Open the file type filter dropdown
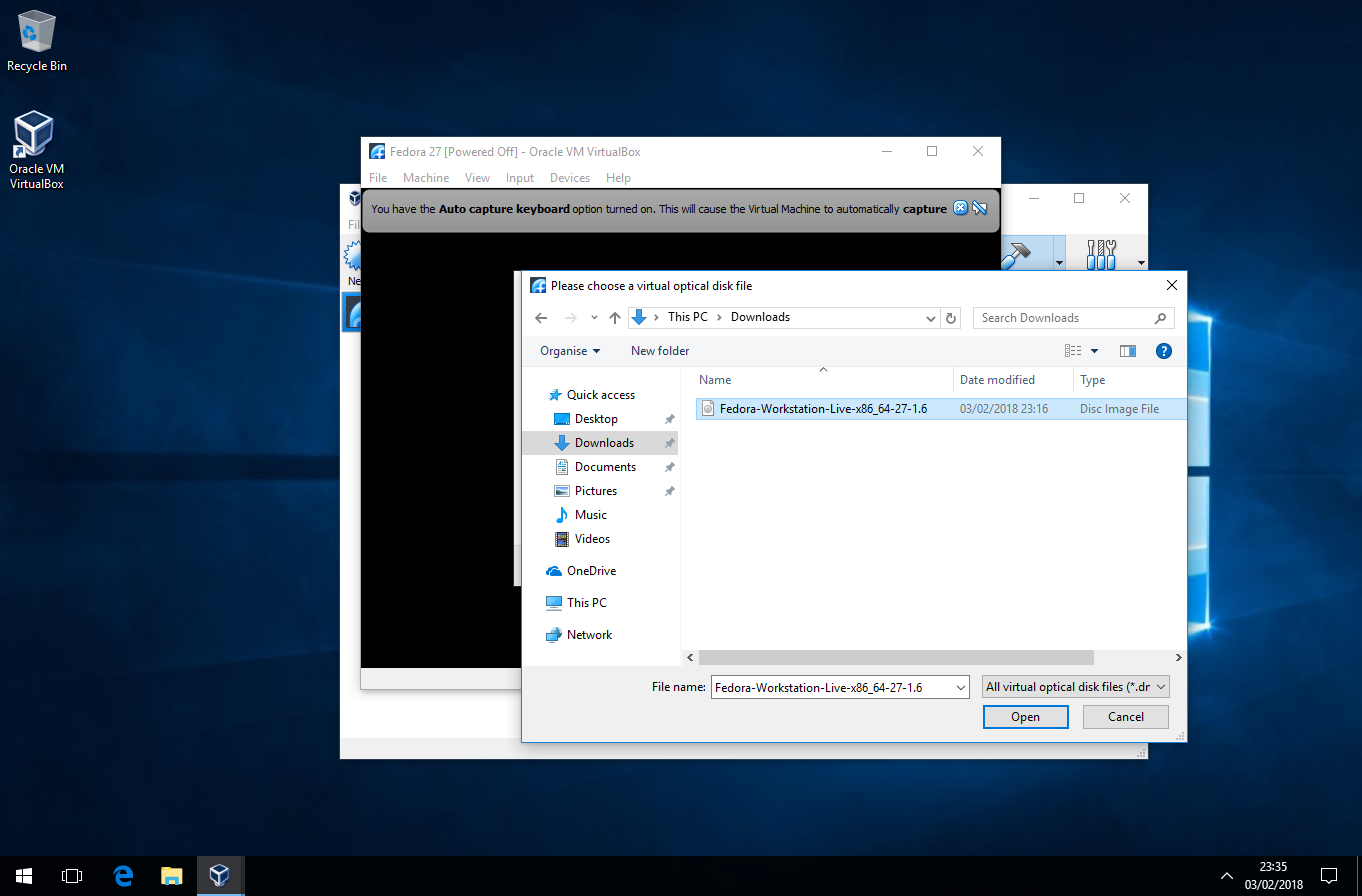 (1075, 688)
